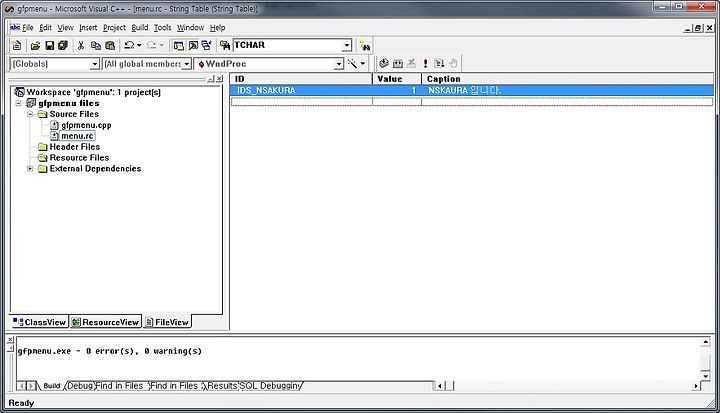Screen dimensions: 720x413
Task: Open the Window menu
Action: 190,28
